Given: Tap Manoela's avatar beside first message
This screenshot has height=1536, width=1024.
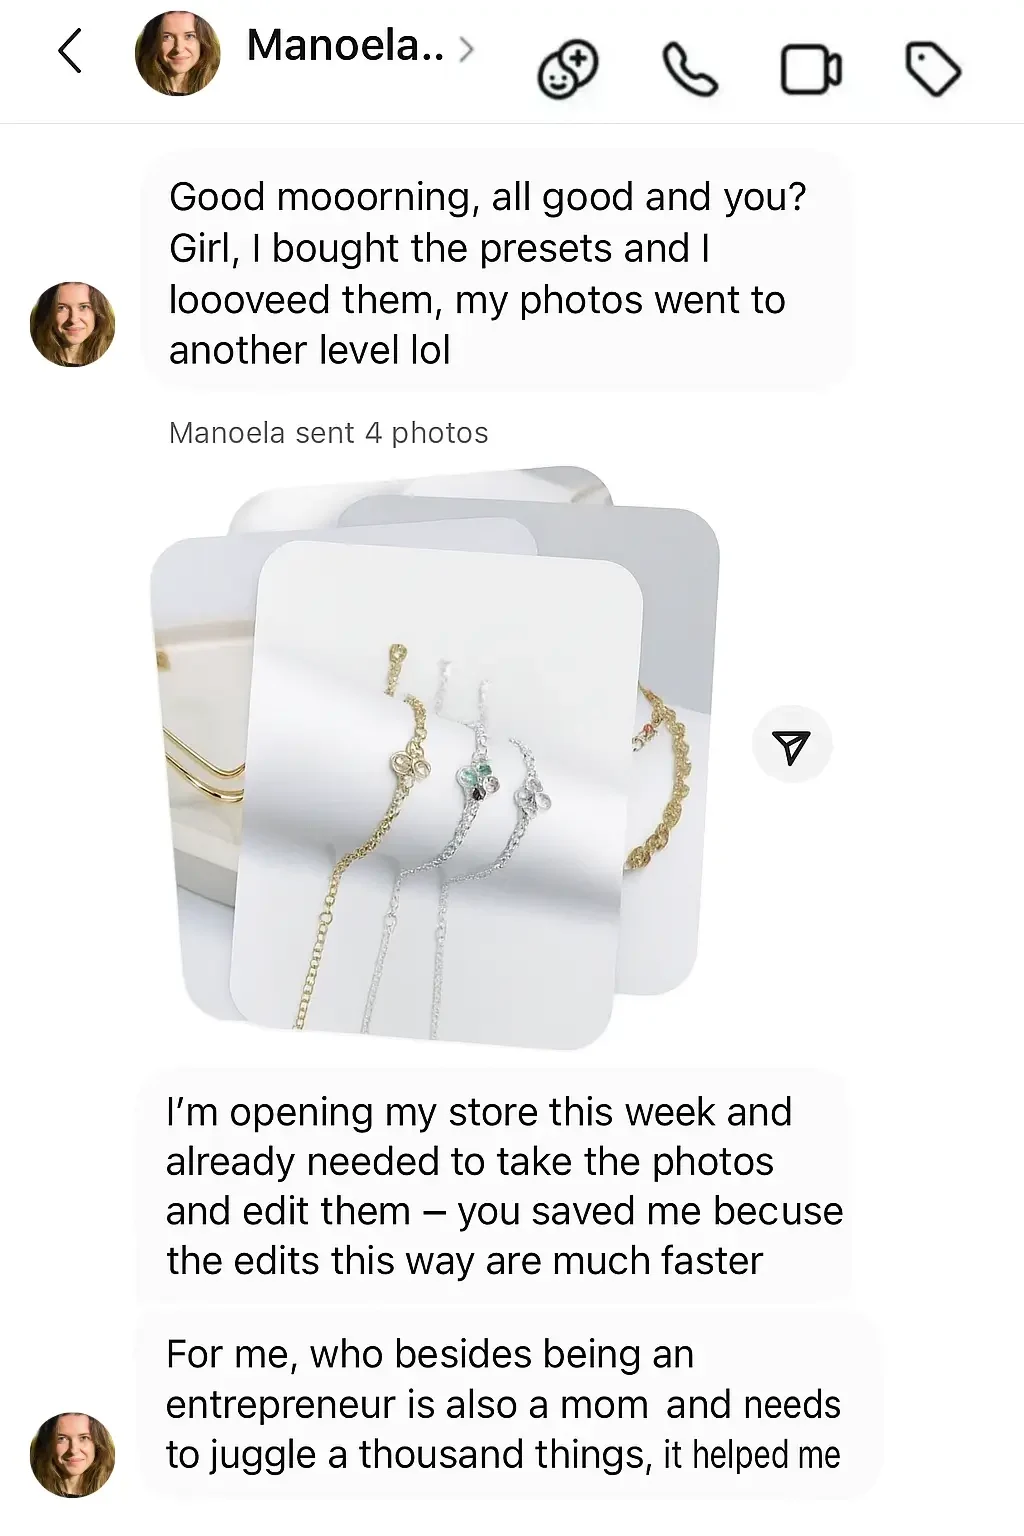Looking at the screenshot, I should (x=72, y=324).
